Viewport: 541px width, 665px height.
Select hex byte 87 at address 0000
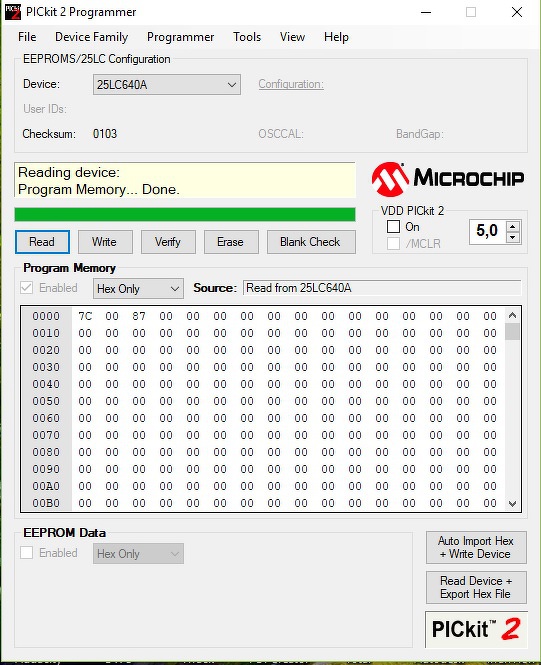[x=139, y=316]
